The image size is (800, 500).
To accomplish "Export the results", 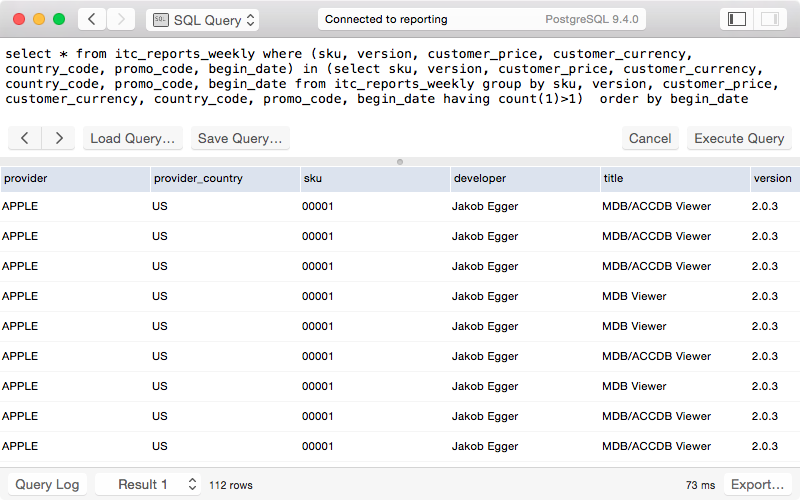I will tap(757, 484).
